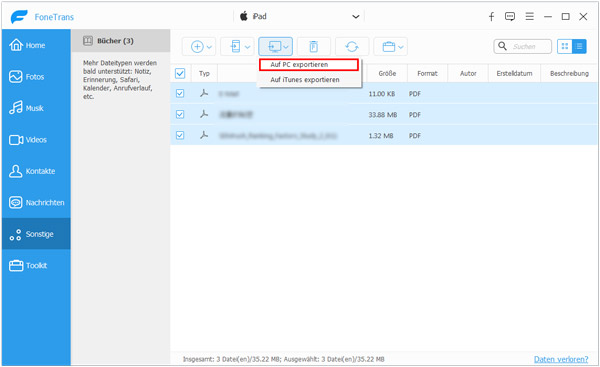Expand the toolbox dropdown arrow

tap(401, 47)
